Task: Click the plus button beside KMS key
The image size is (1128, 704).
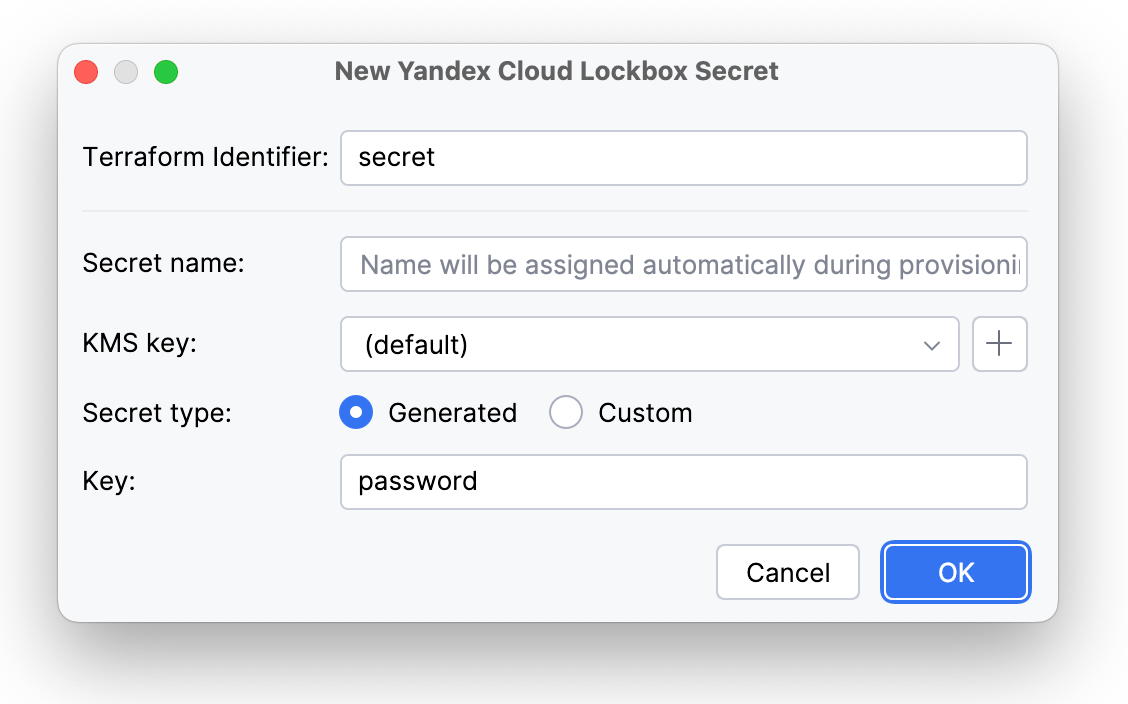Action: point(999,344)
